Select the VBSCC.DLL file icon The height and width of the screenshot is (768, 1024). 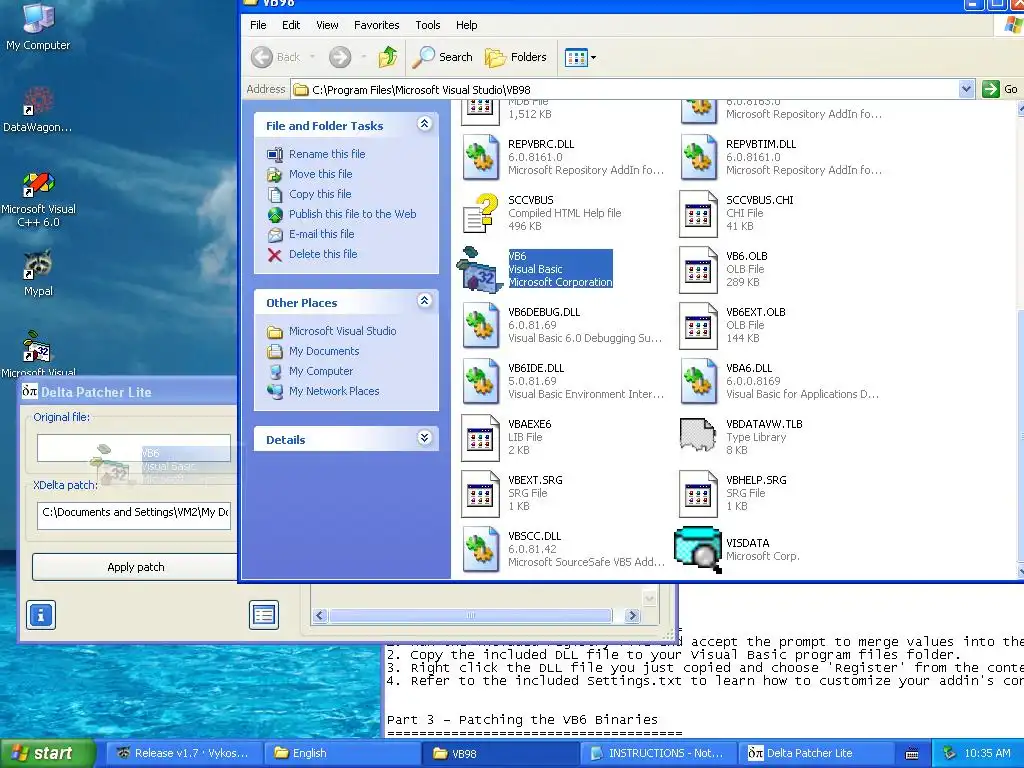[x=481, y=549]
